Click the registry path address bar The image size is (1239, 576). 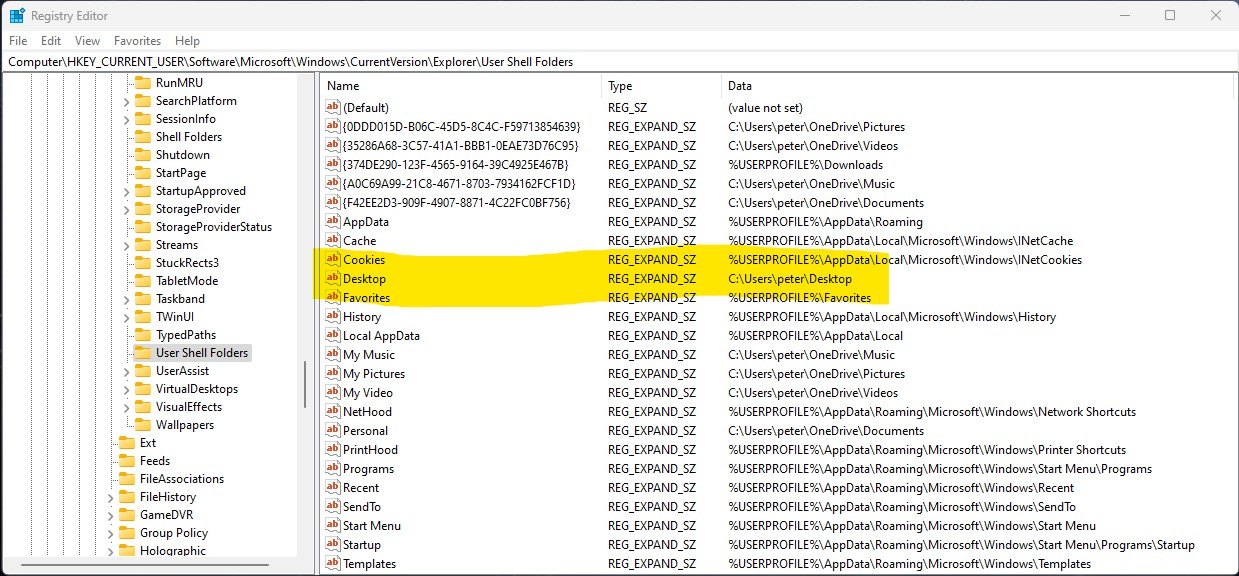pyautogui.click(x=619, y=62)
